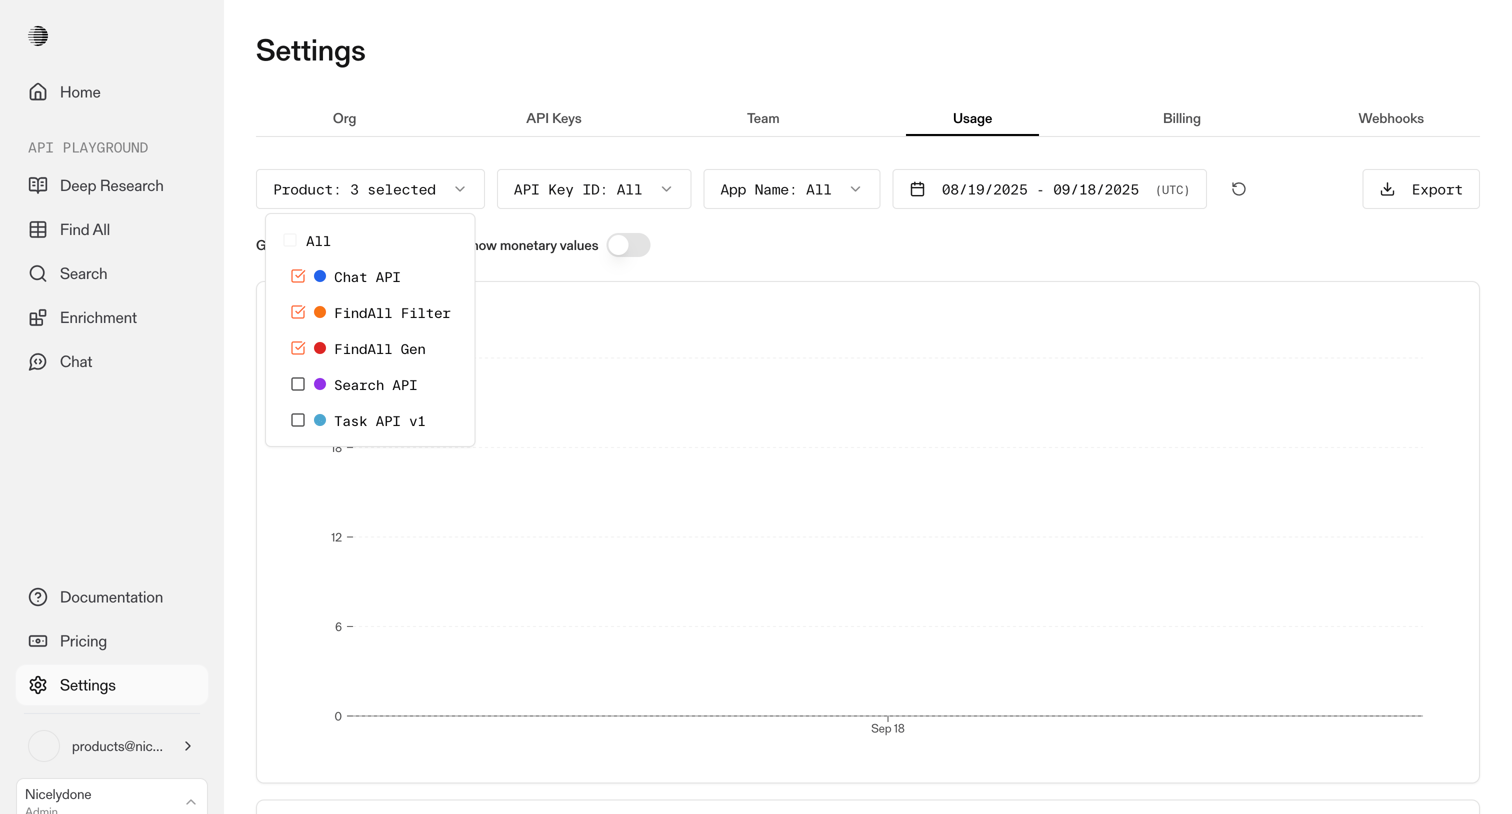Enable the Task API v1 checkbox
The width and height of the screenshot is (1512, 814).
298,420
